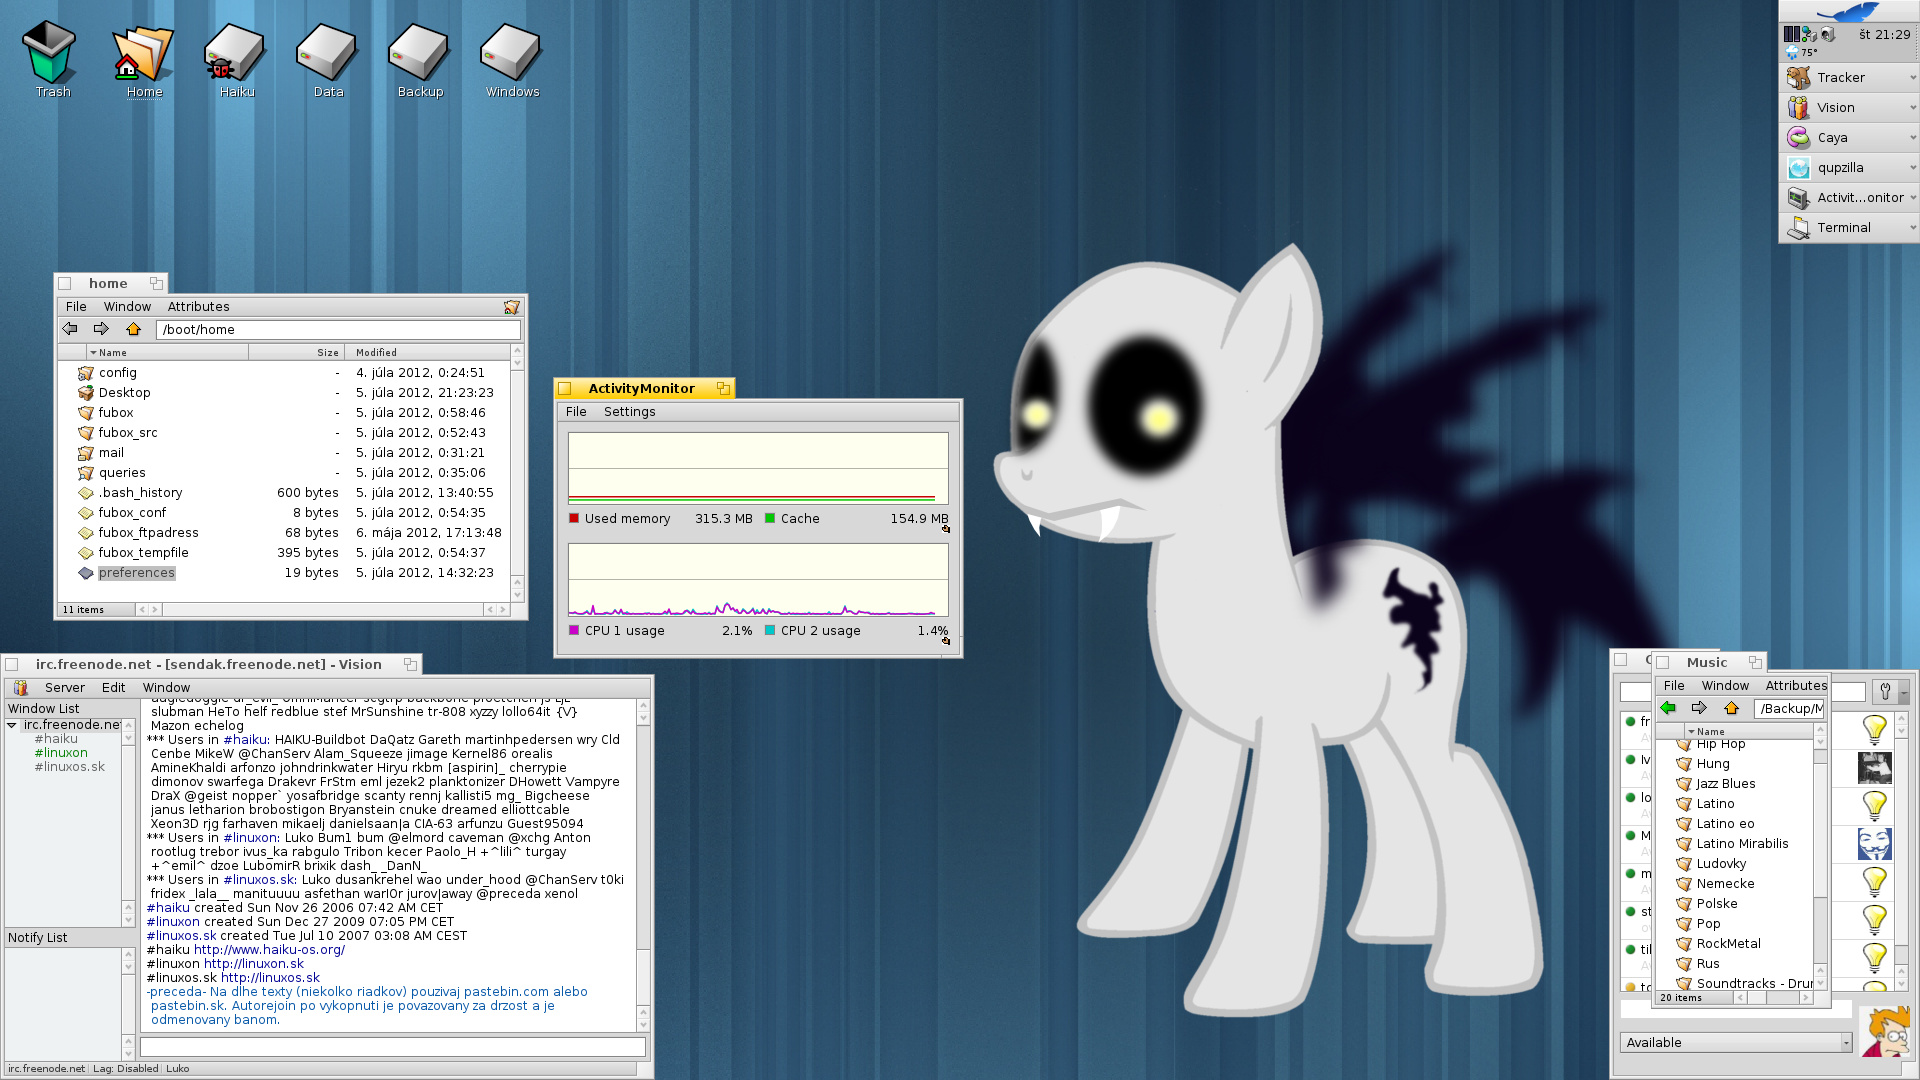Click the CPU 2 usage cyan swatch
Screen dimensions: 1920x1080
(770, 630)
